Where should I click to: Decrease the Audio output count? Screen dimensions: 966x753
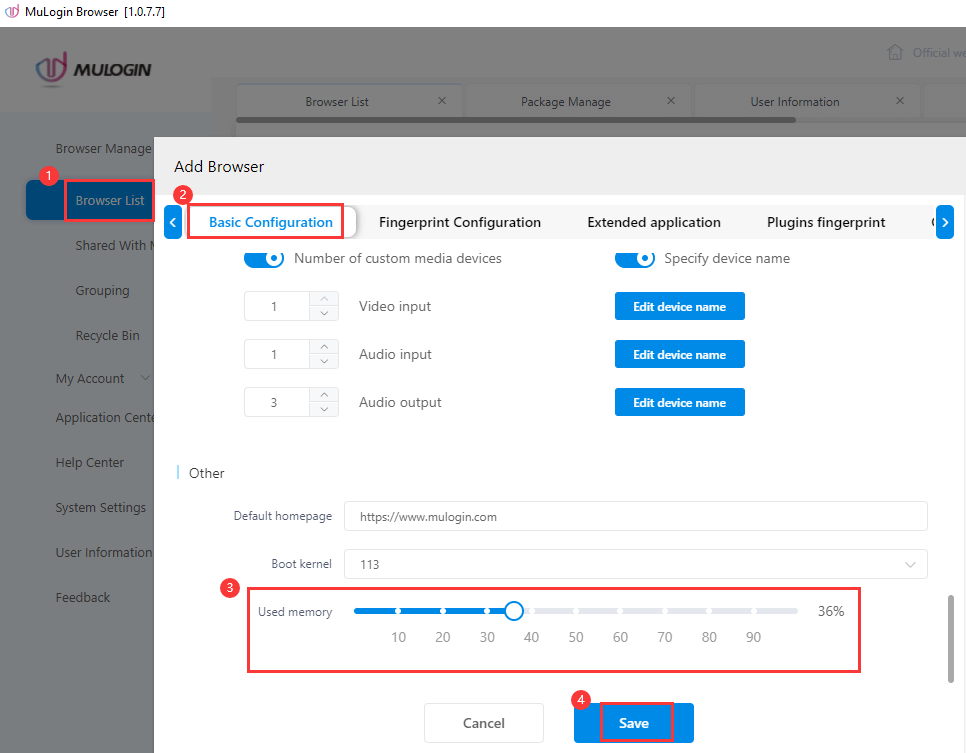tap(324, 409)
